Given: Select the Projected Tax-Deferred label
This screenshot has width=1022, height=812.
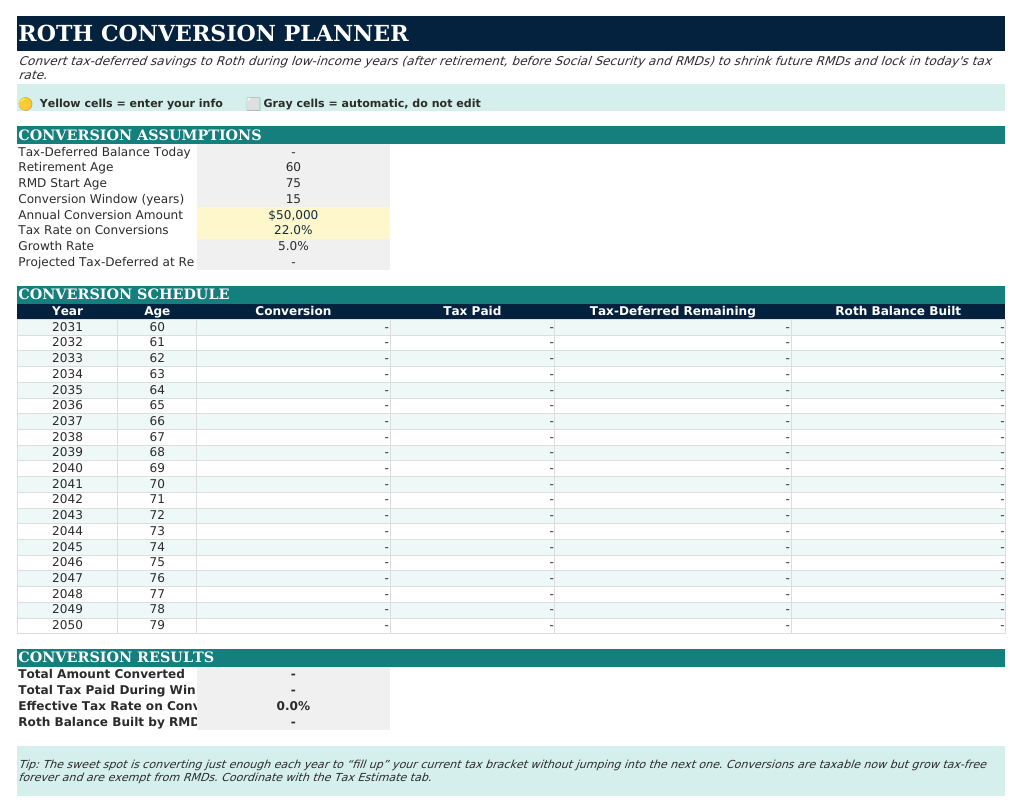Looking at the screenshot, I should pos(106,262).
